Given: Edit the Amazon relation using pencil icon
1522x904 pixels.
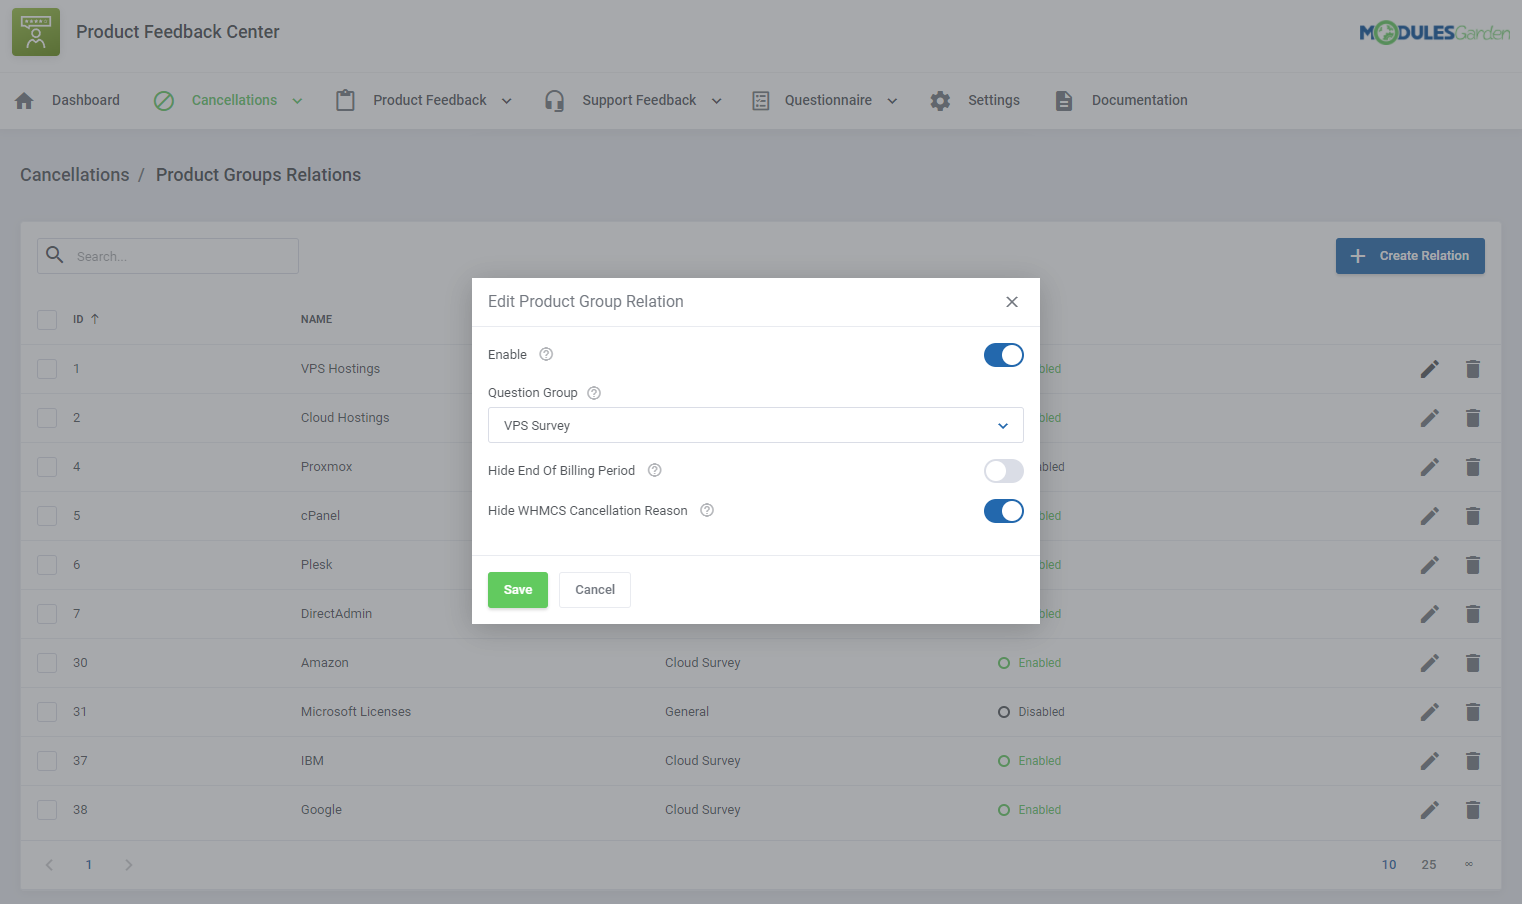Looking at the screenshot, I should coord(1430,662).
